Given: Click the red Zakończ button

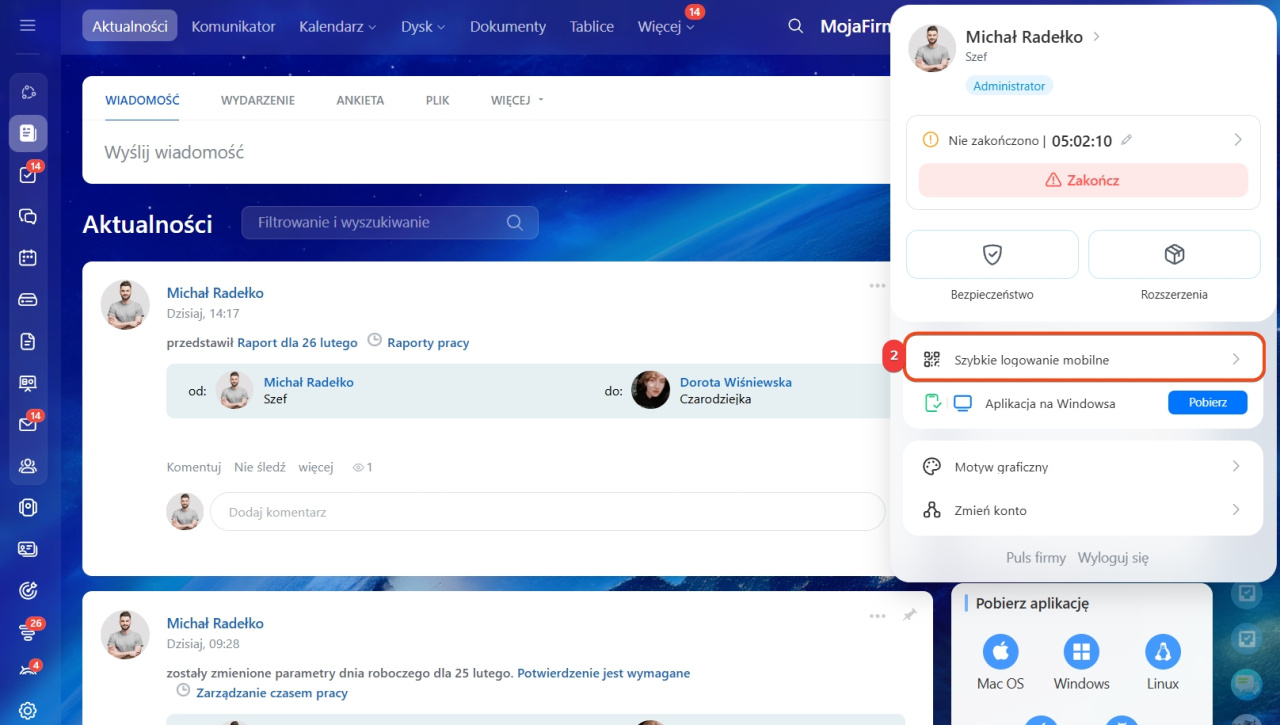Looking at the screenshot, I should pos(1083,180).
